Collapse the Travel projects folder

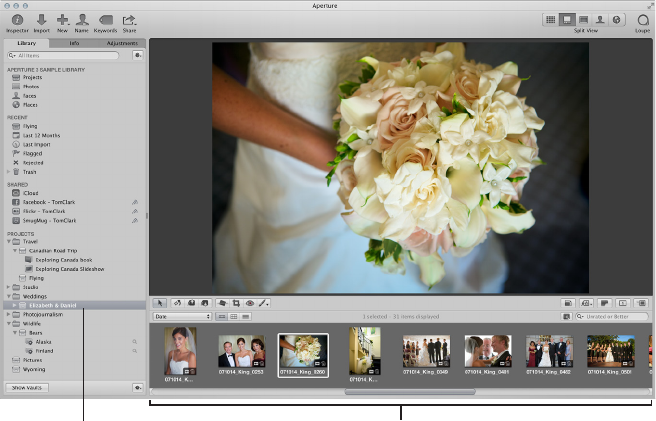[x=9, y=241]
